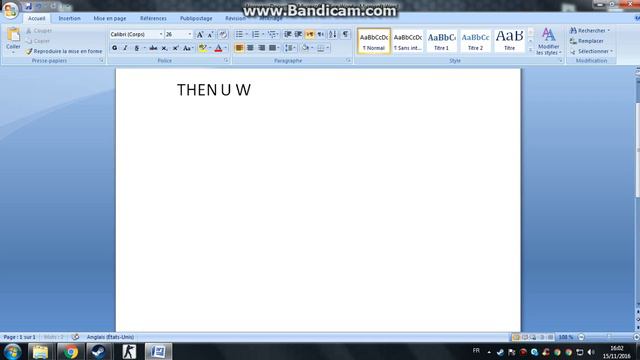Toggle show paragraph marks
This screenshot has height=360, width=640.
click(x=345, y=34)
